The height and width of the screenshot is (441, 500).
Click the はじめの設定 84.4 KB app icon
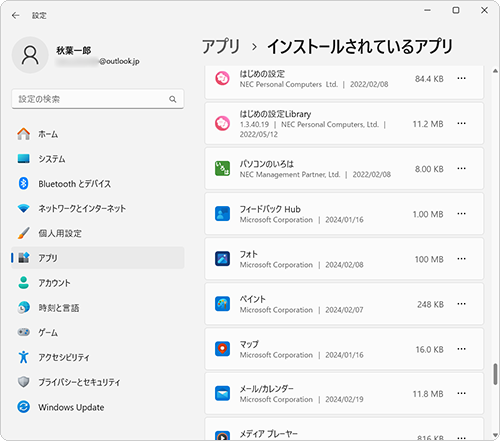[222, 78]
